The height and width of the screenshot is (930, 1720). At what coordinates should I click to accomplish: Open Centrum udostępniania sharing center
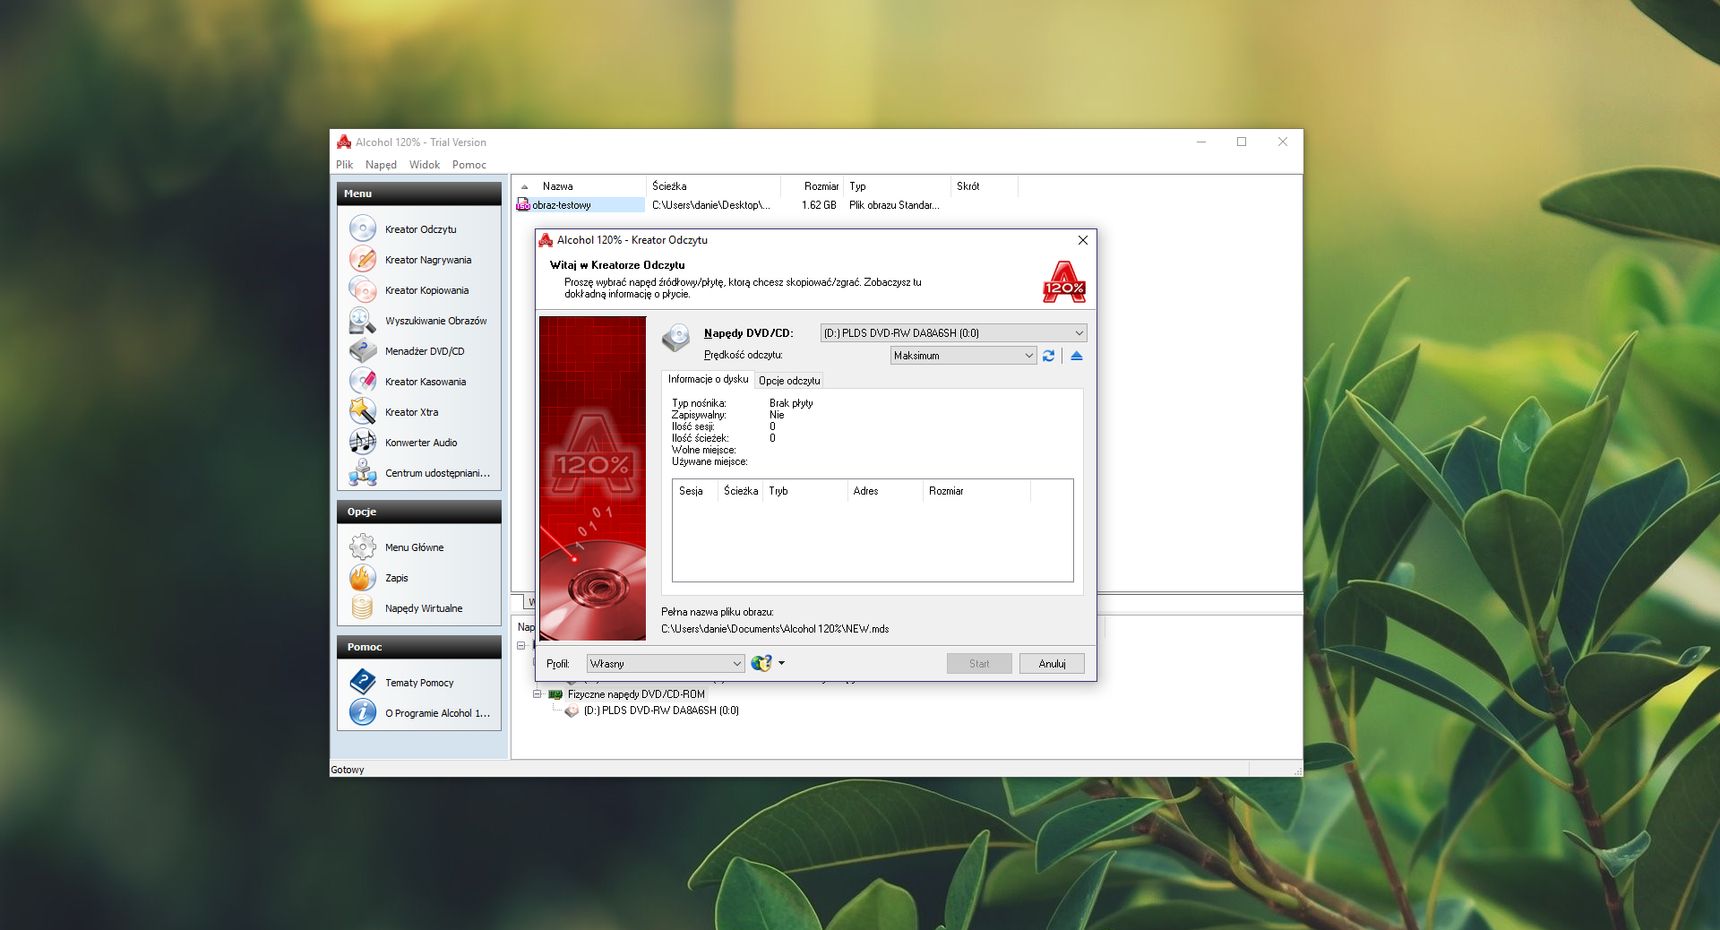[x=437, y=473]
